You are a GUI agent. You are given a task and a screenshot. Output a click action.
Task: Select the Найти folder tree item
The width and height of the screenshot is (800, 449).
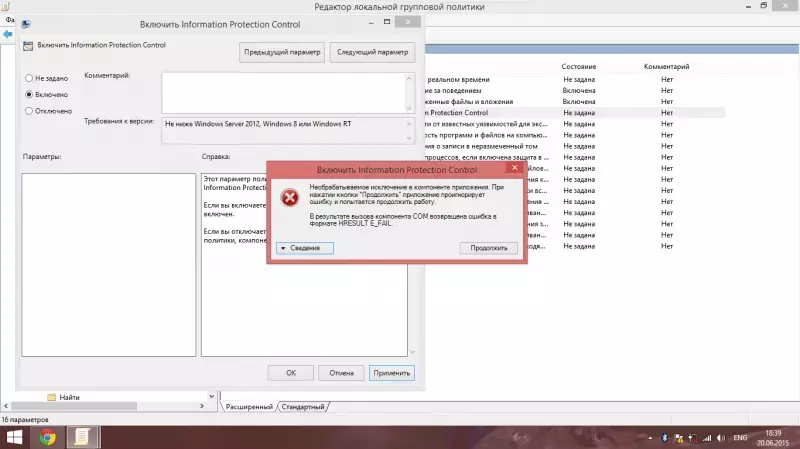69,397
